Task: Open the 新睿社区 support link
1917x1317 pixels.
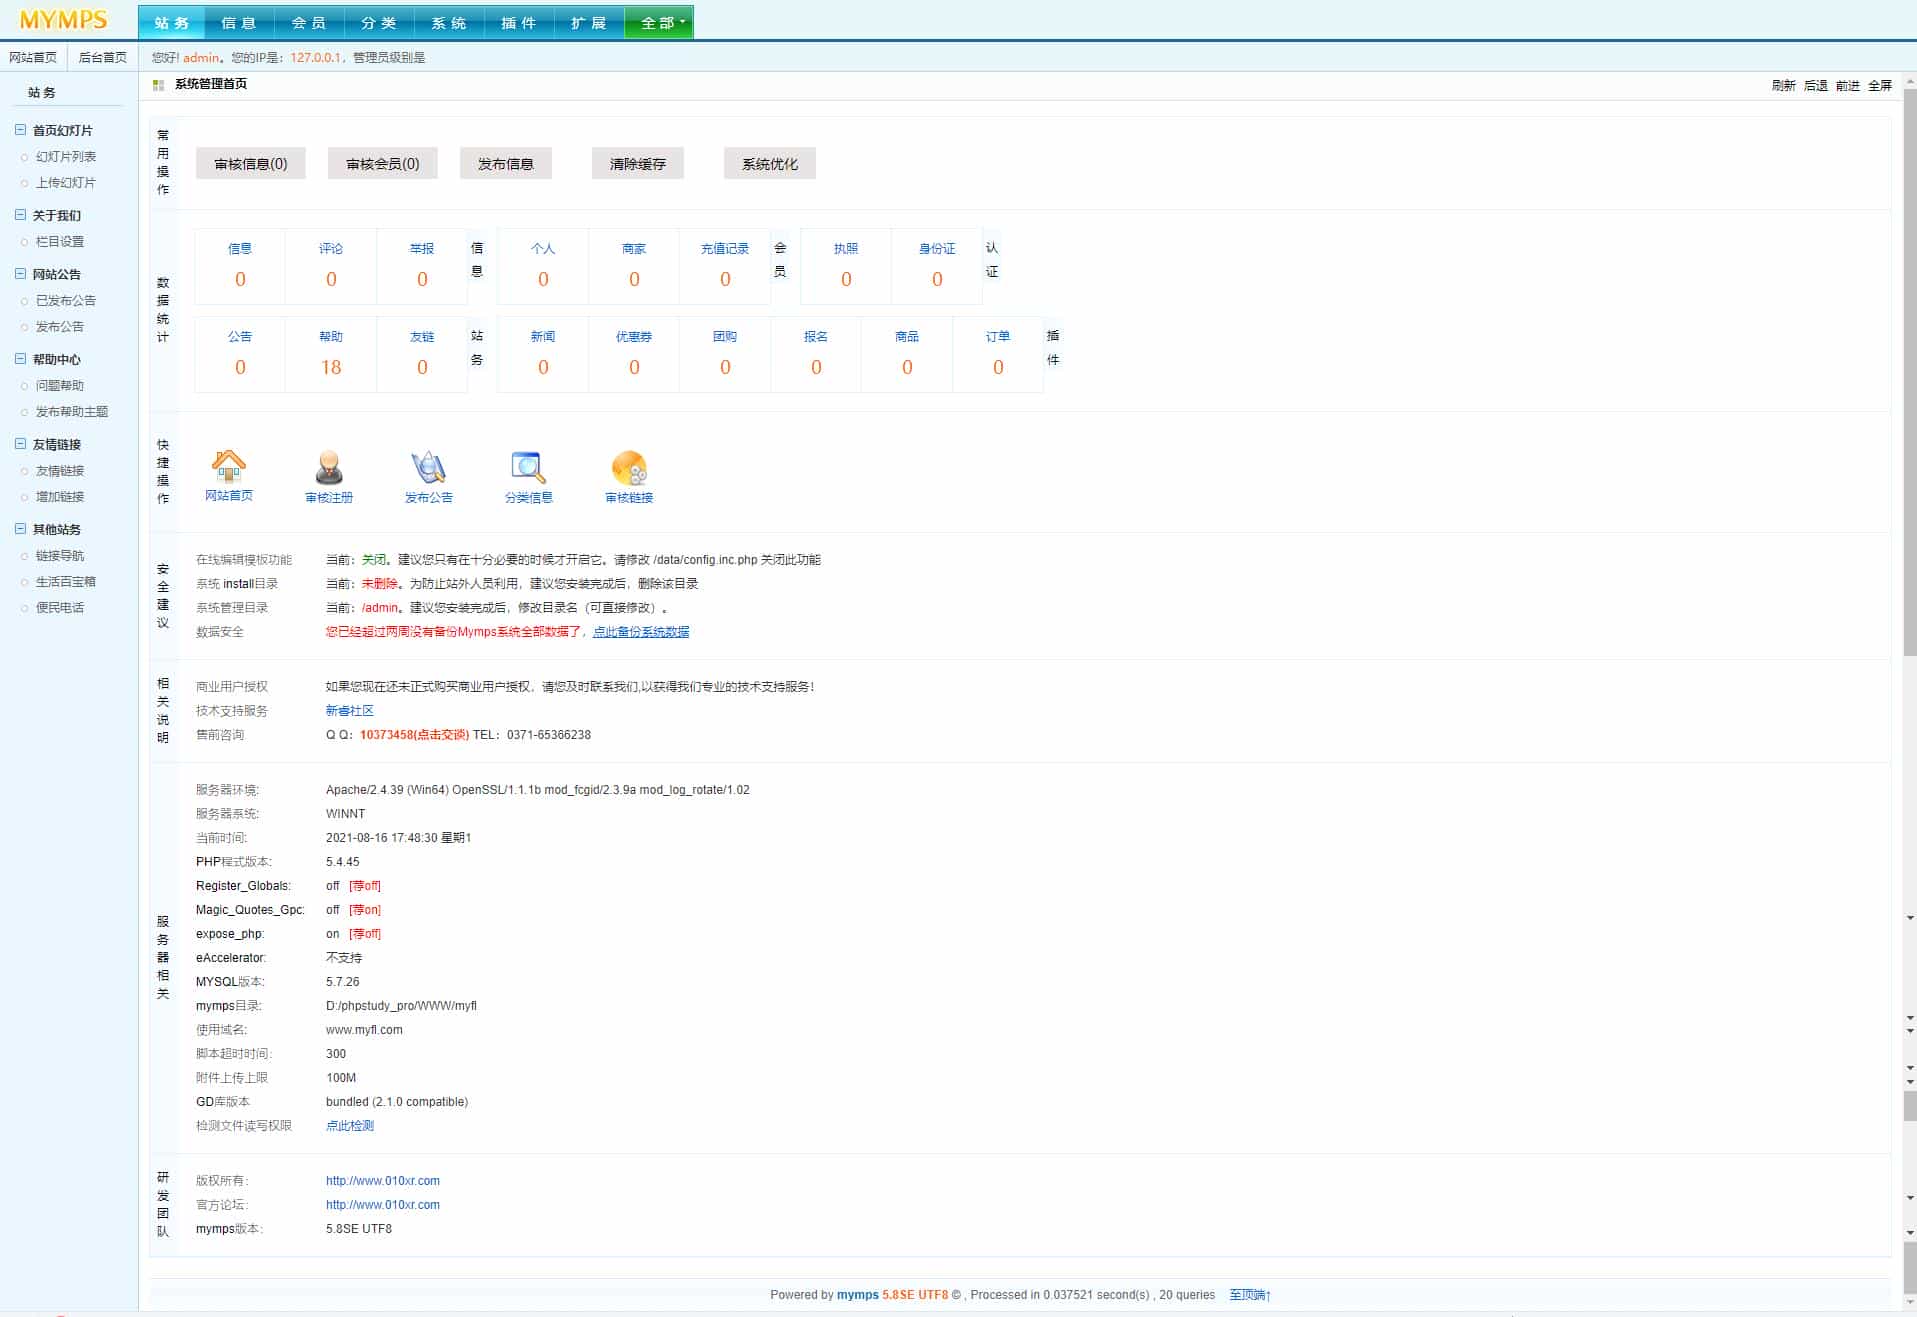Action: 350,711
